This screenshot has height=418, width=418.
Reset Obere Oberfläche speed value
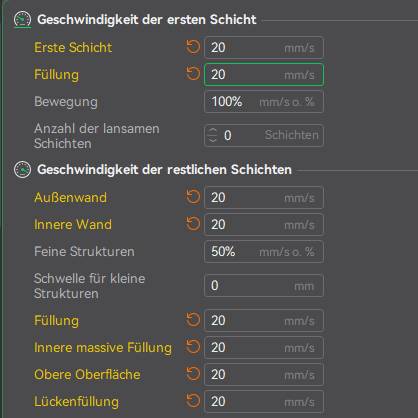pos(193,374)
